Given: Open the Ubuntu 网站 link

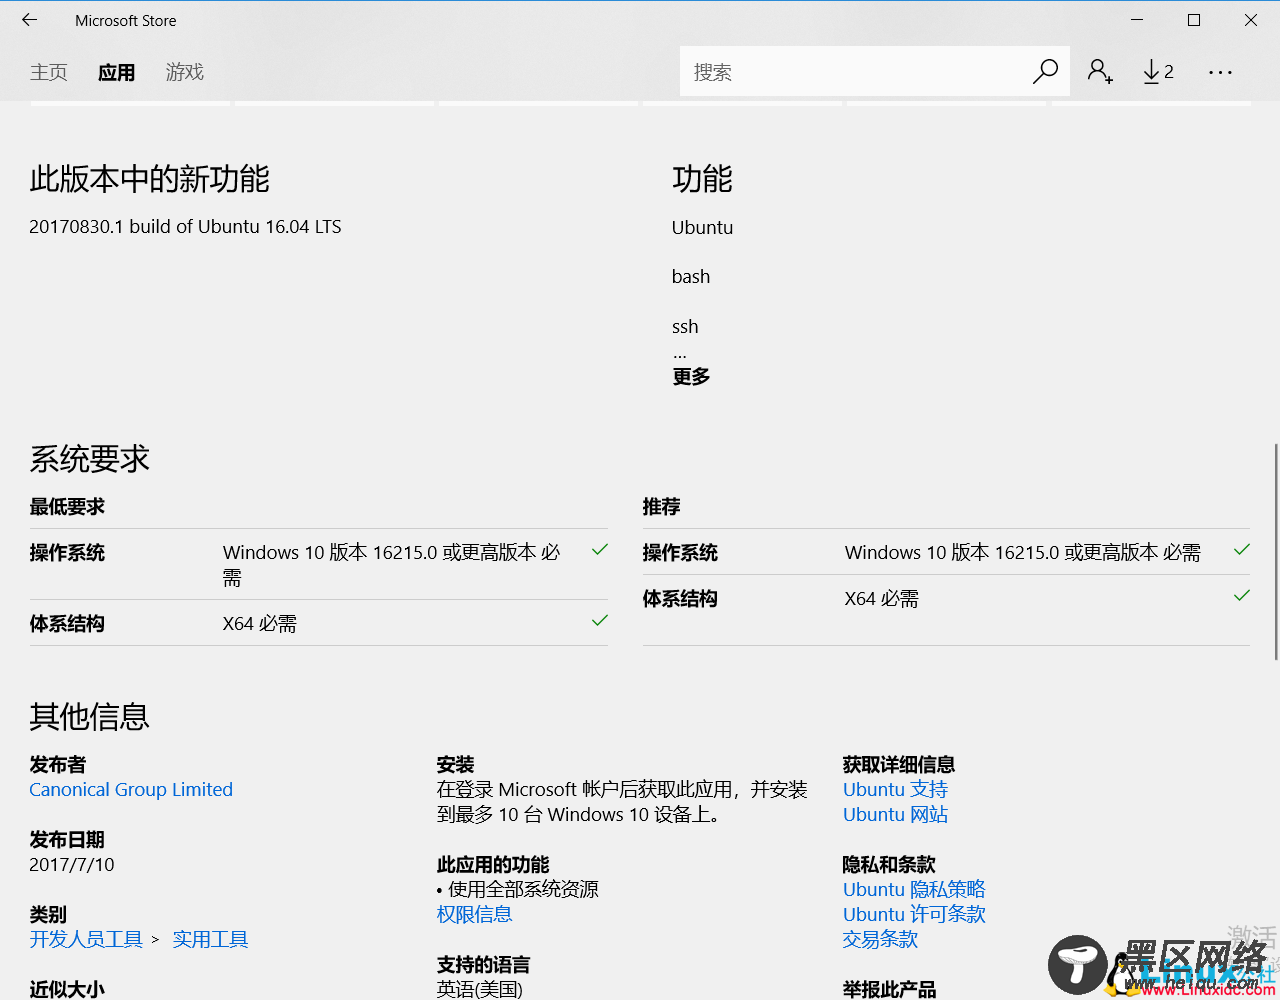Looking at the screenshot, I should 895,815.
